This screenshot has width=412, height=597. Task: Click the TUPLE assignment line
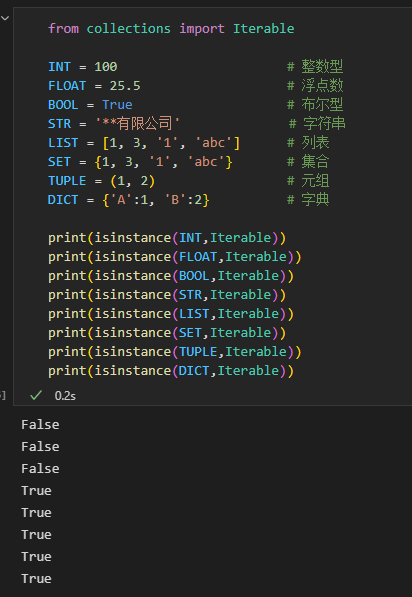102,181
